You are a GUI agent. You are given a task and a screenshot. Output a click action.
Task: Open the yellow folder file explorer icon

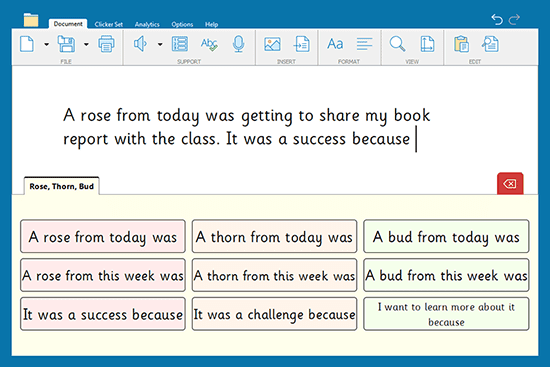coord(31,20)
